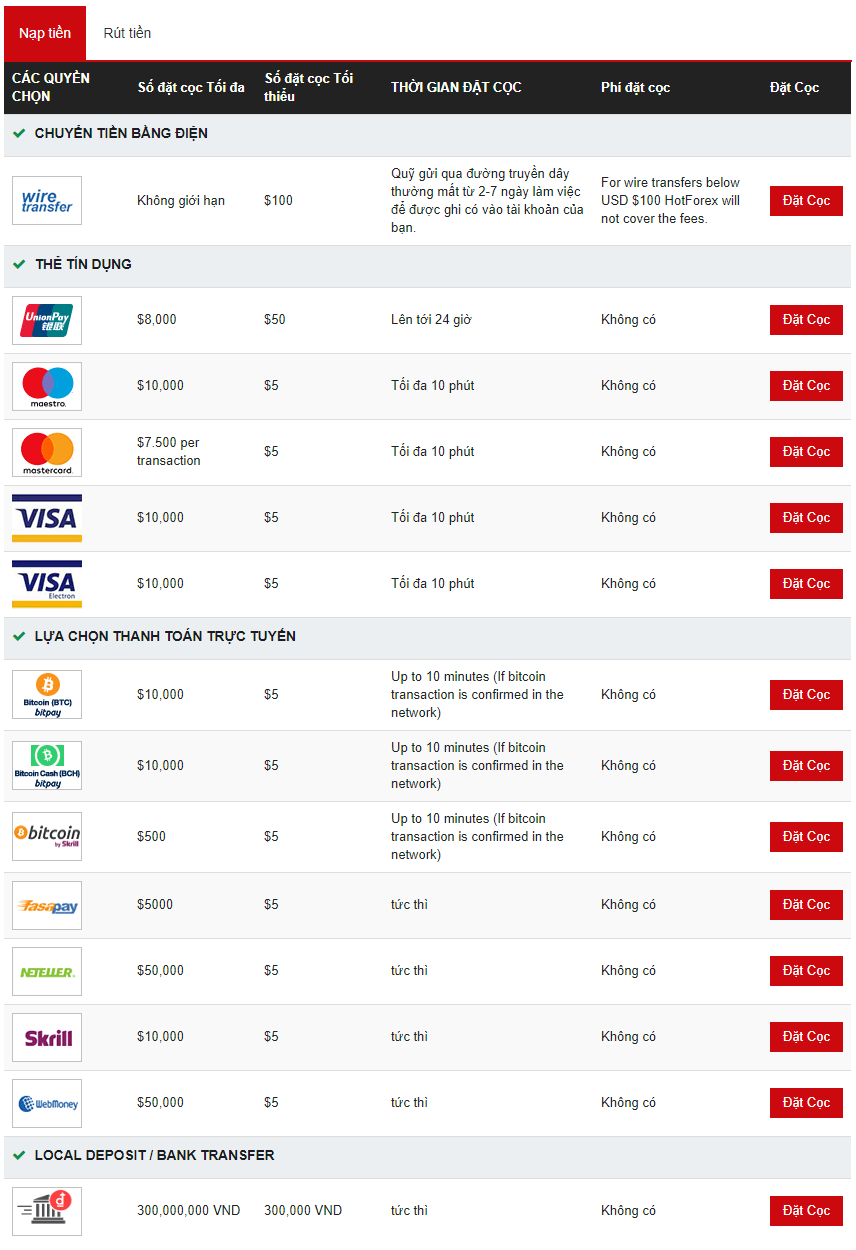Click the FasaPay logo icon
This screenshot has width=856, height=1250.
47,905
